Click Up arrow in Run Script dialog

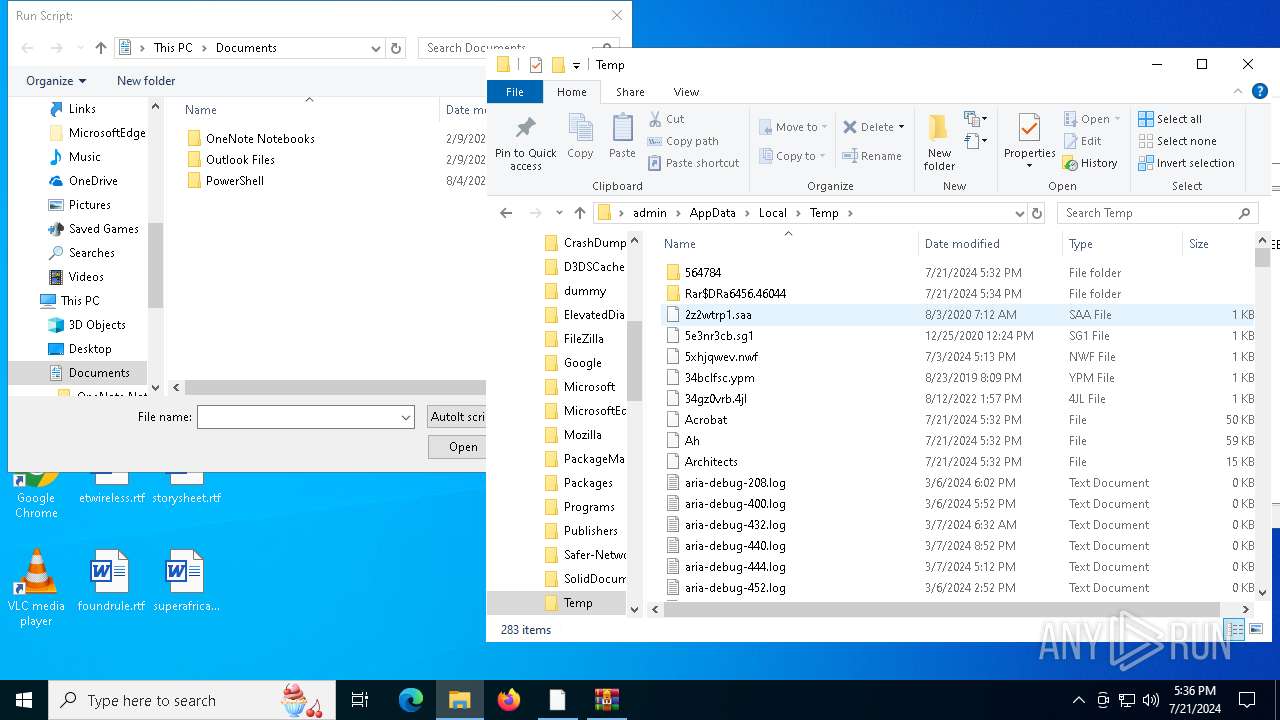[x=100, y=48]
